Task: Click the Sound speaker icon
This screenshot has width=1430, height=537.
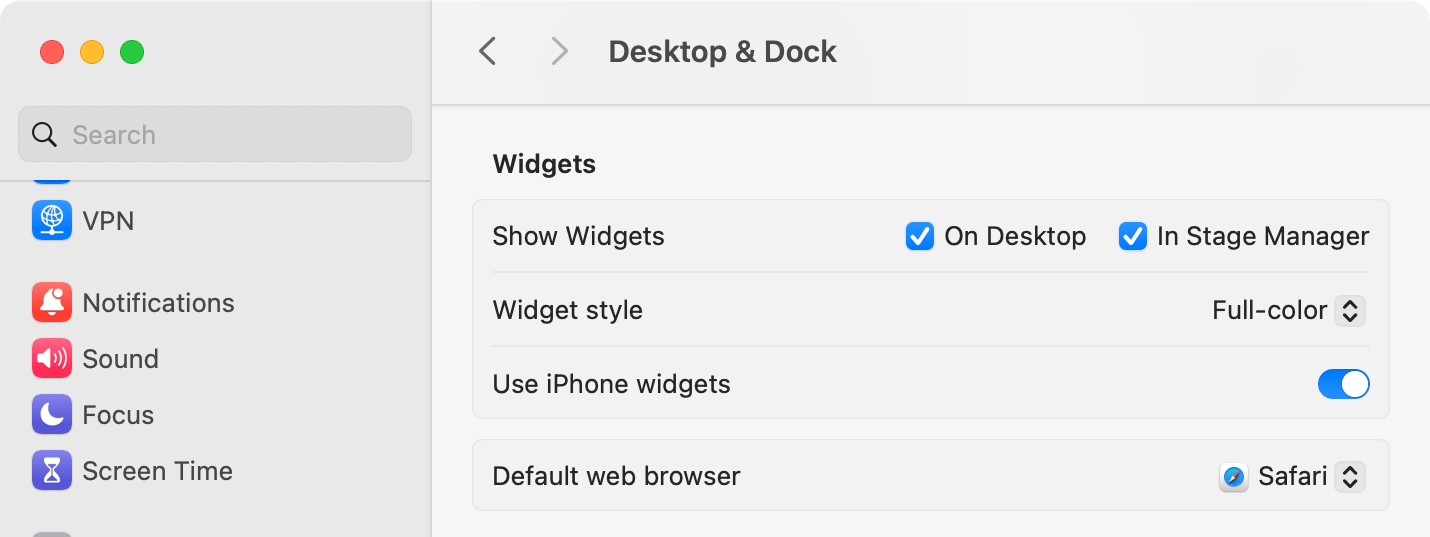Action: coord(51,359)
